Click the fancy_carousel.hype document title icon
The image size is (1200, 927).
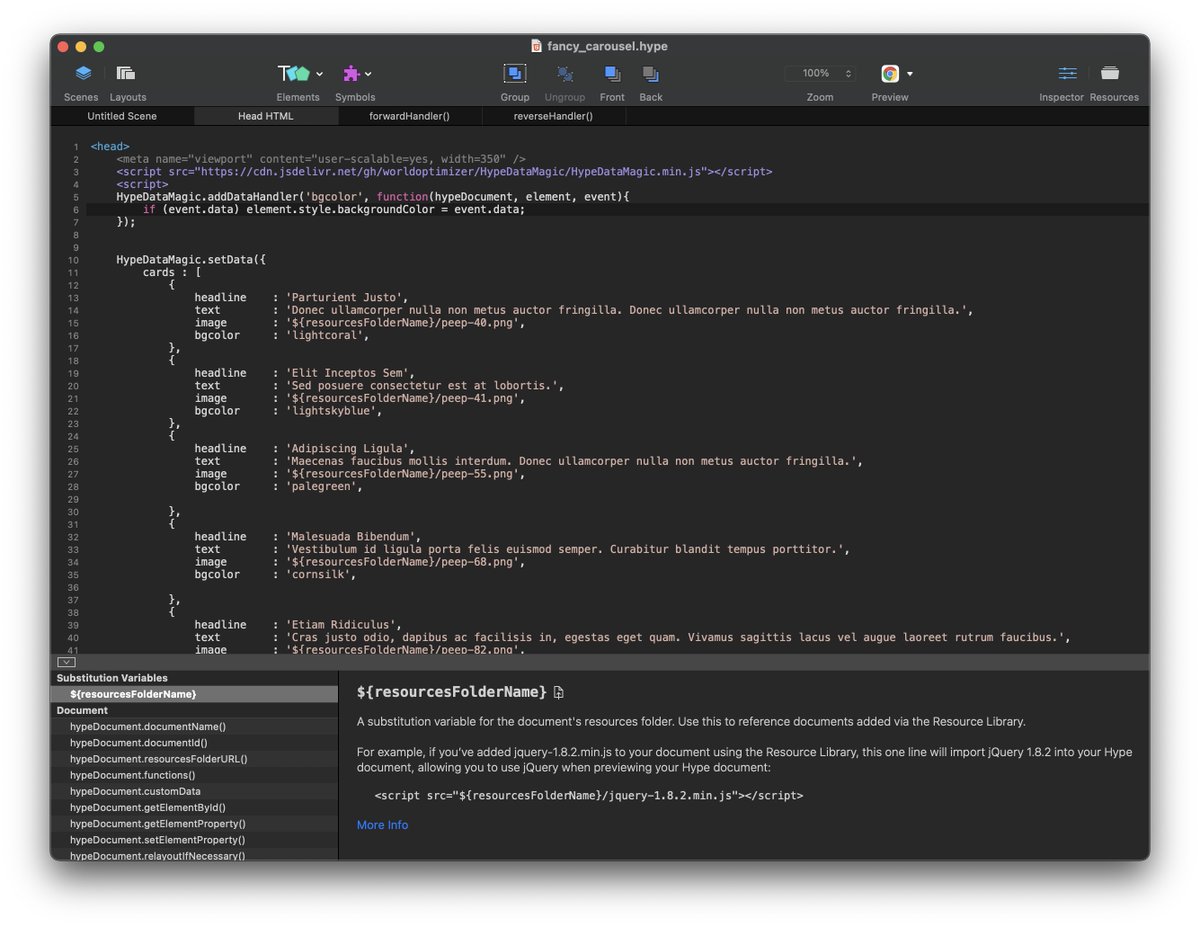(x=538, y=46)
